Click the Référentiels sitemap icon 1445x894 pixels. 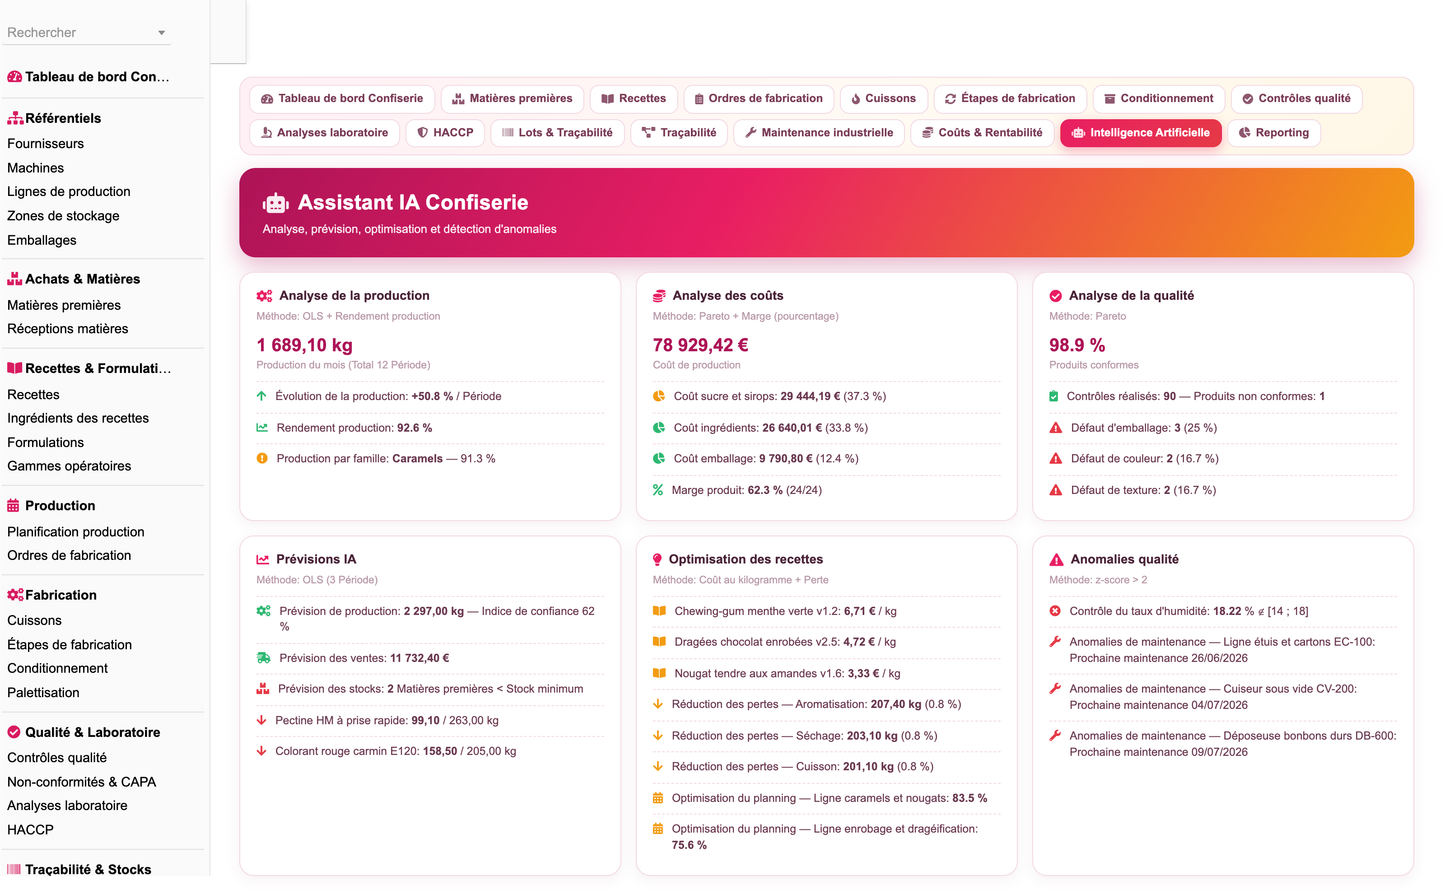coord(14,118)
